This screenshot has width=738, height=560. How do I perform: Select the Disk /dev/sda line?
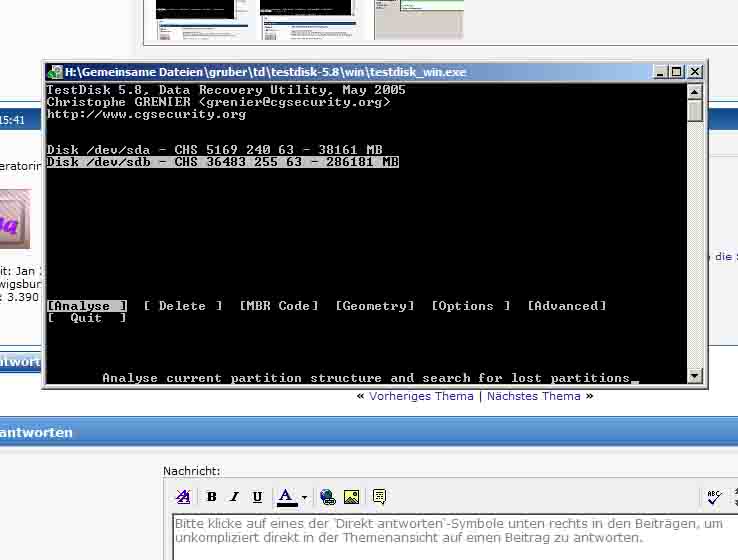[215, 150]
